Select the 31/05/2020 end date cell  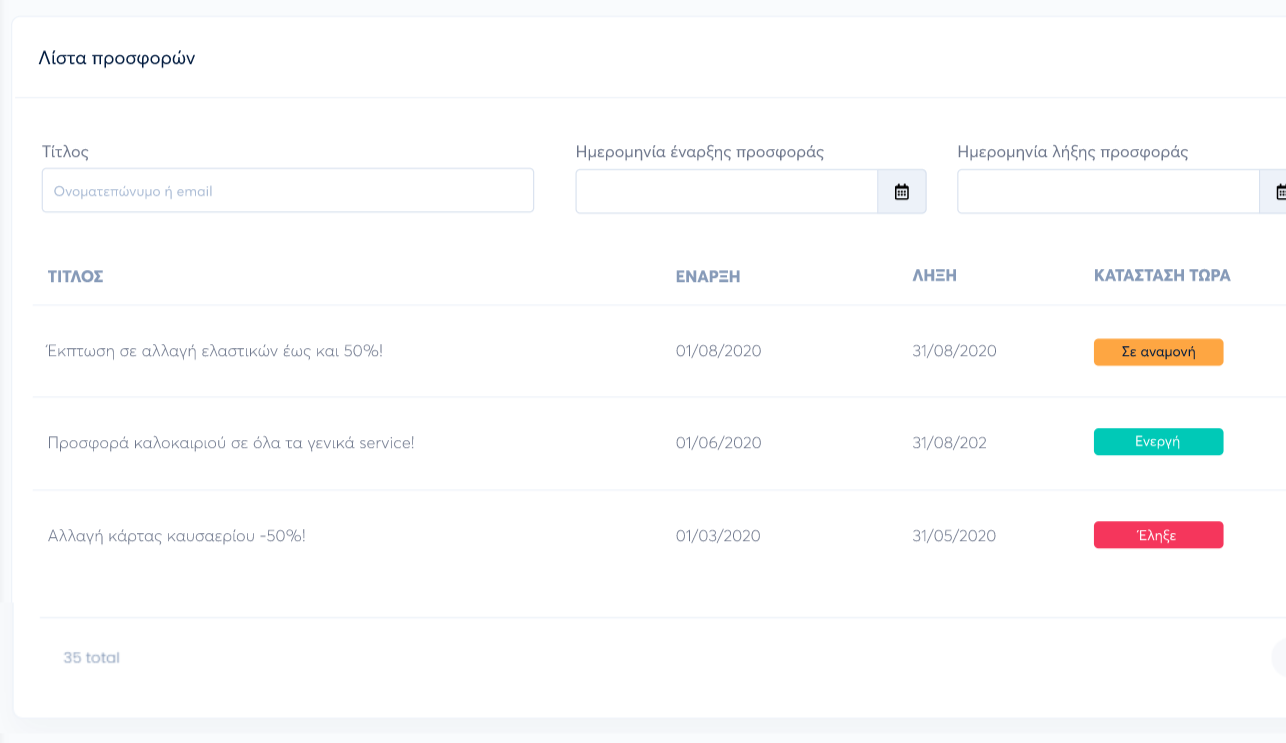pyautogui.click(x=954, y=536)
